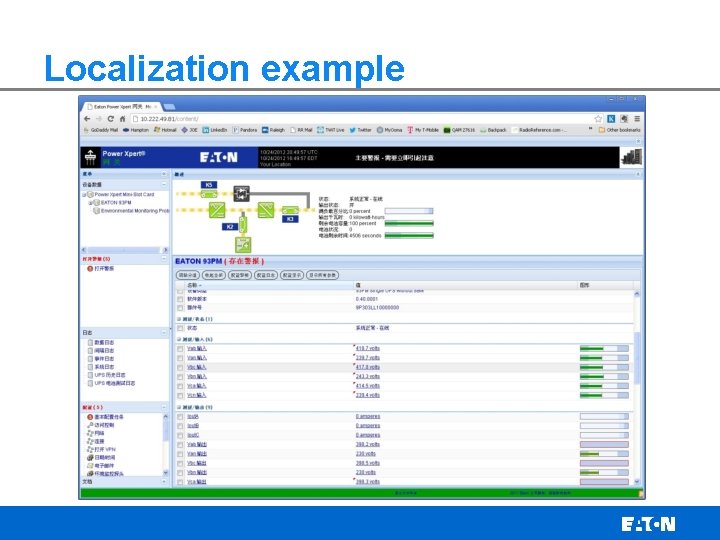
Task: Click the red alarm icon under open alarms
Action: [x=90, y=269]
